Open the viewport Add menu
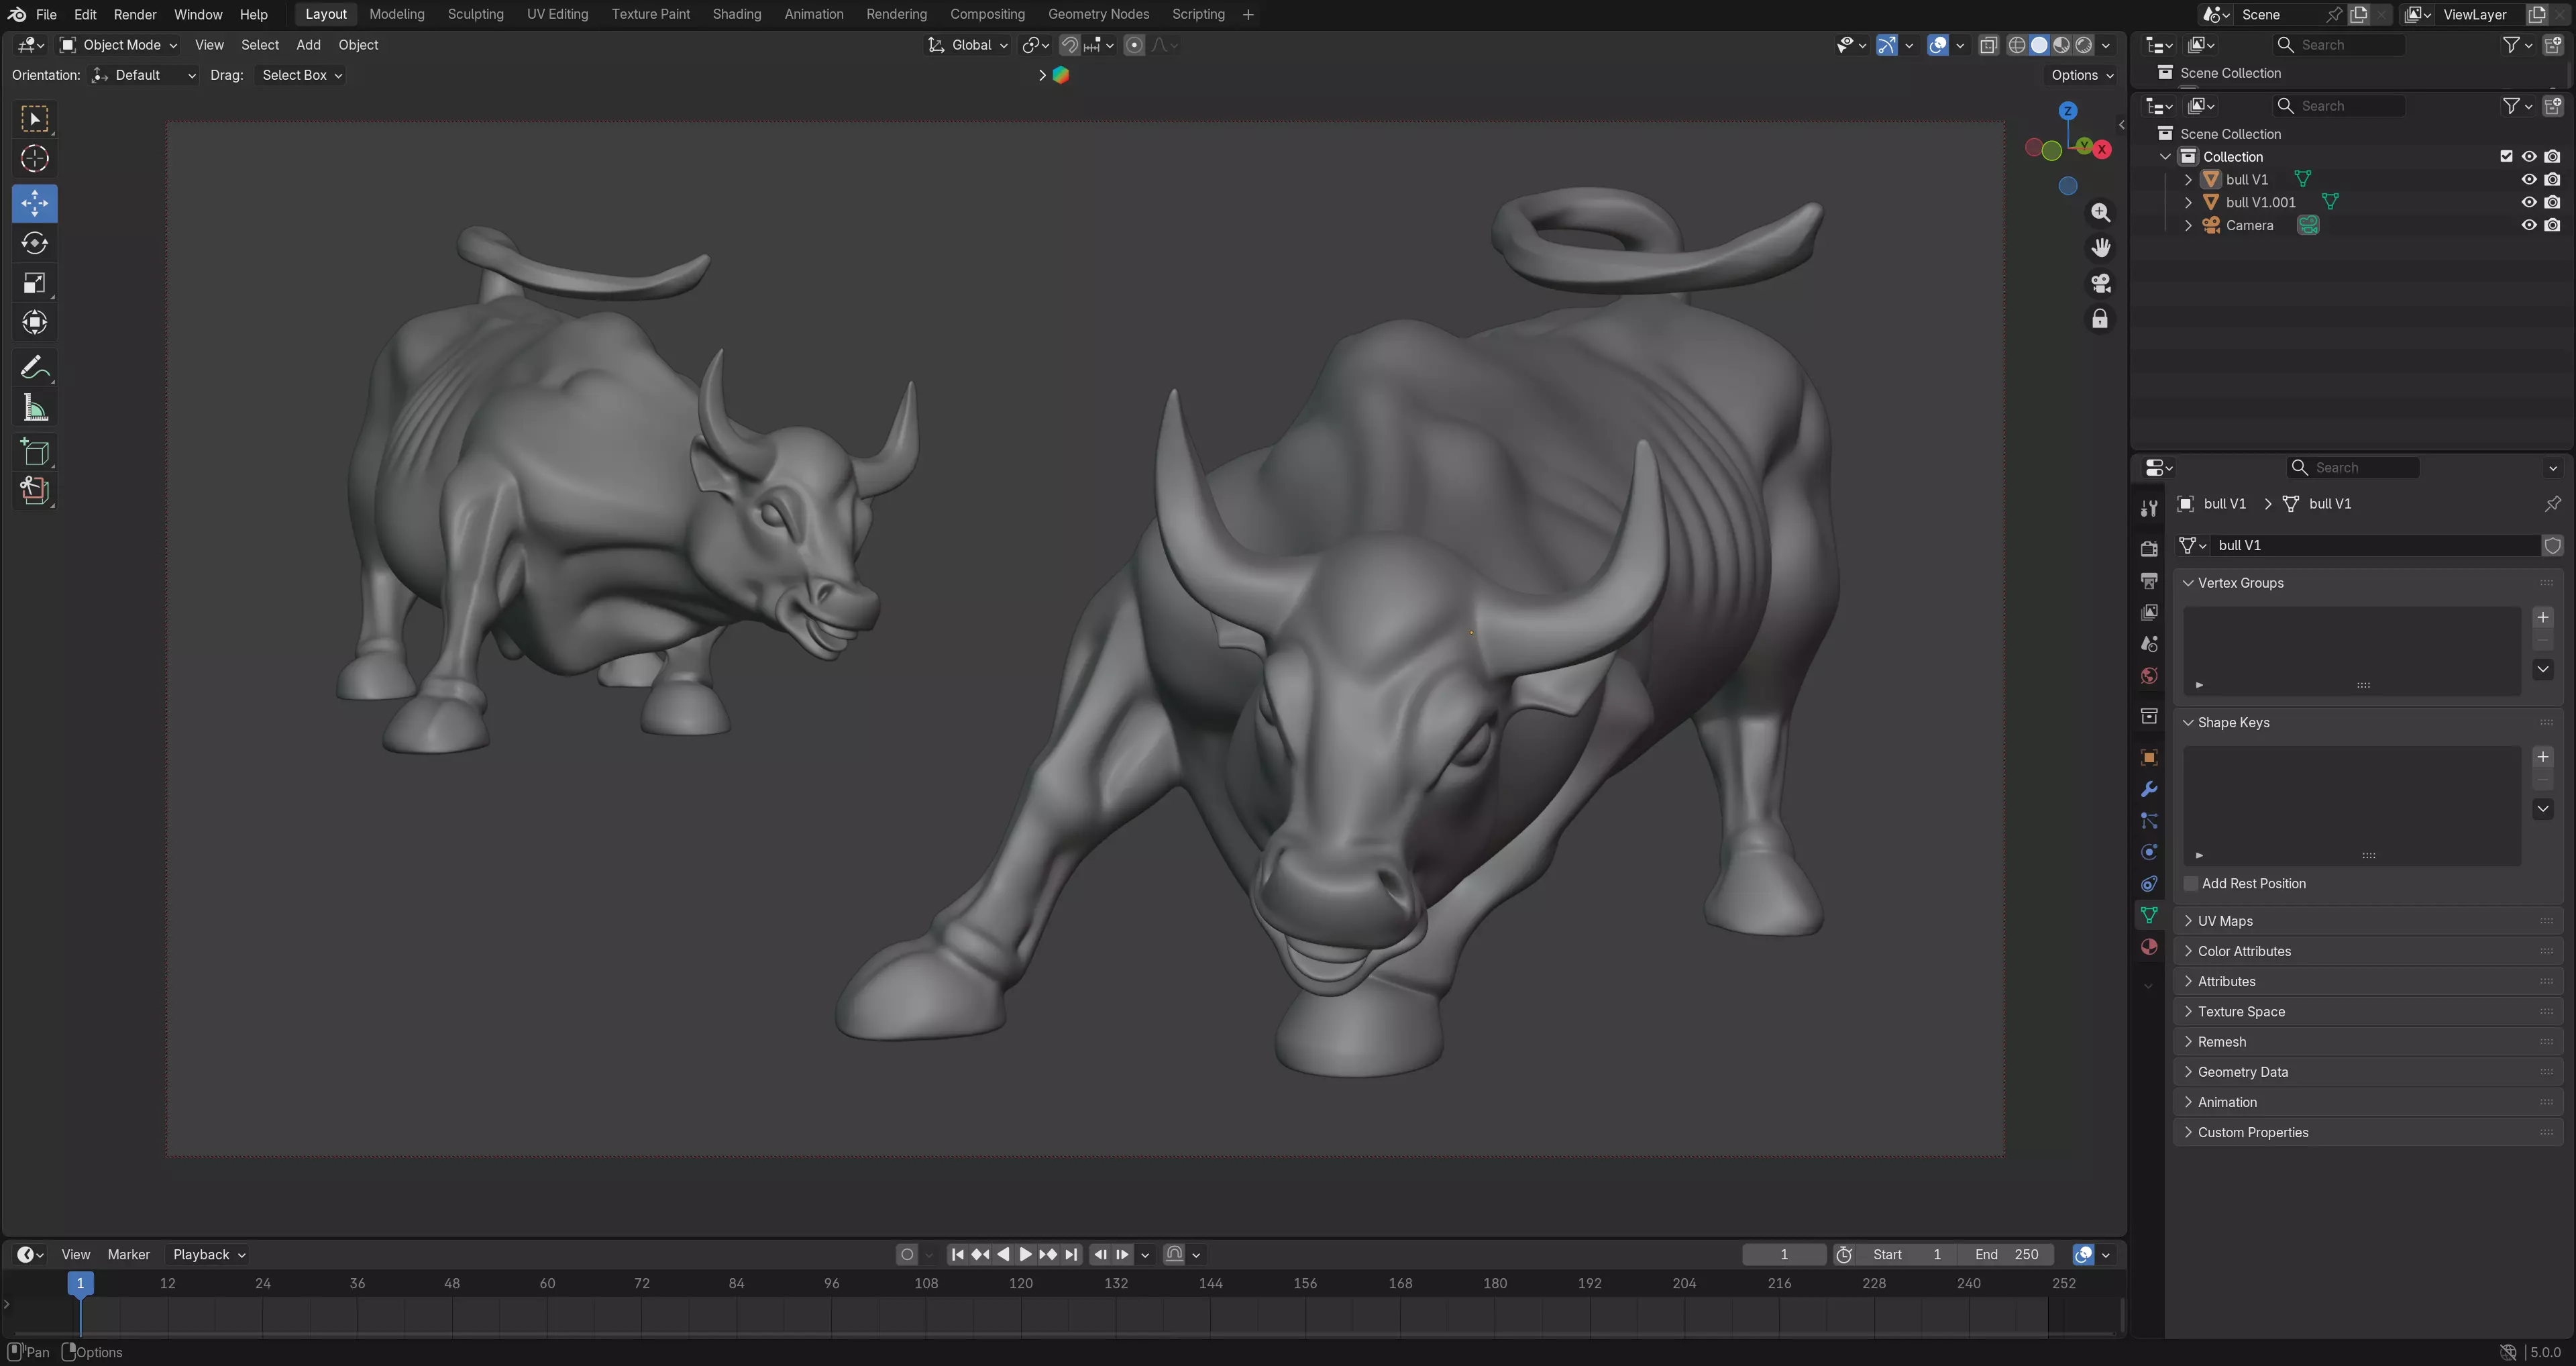 pos(308,45)
